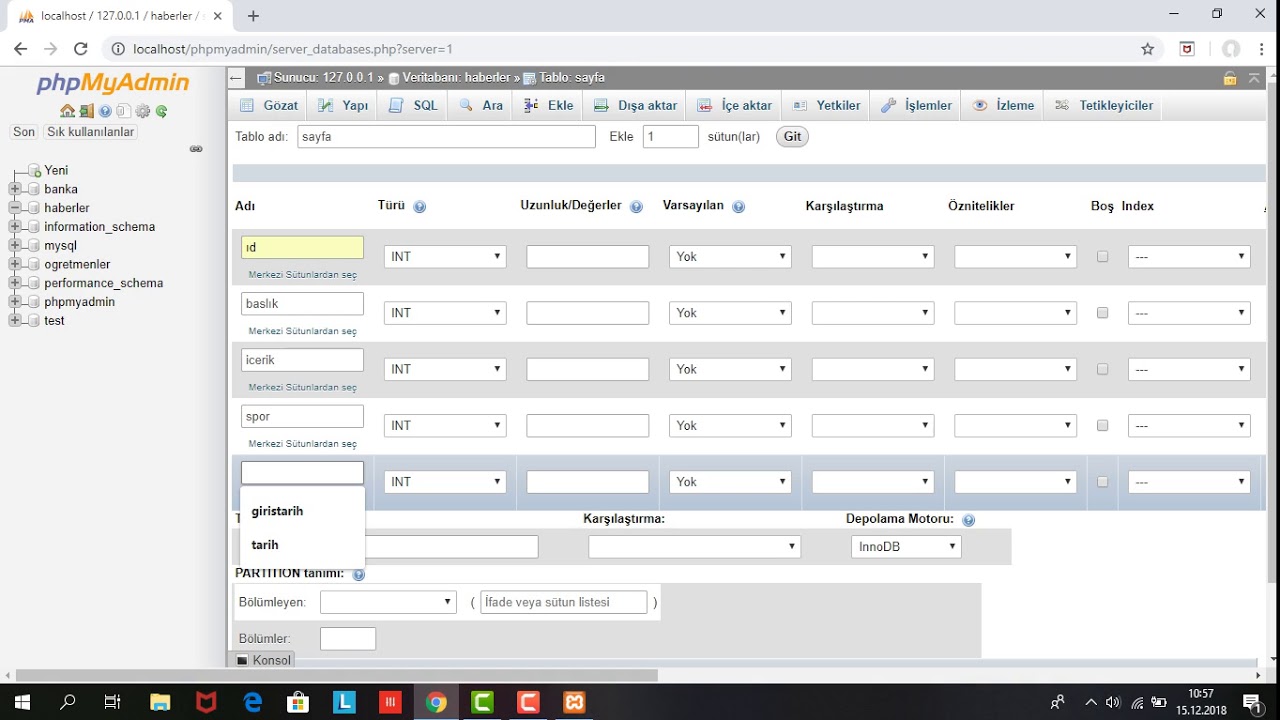Toggle Boş checkbox for spor column
This screenshot has height=720, width=1280.
coord(1102,425)
